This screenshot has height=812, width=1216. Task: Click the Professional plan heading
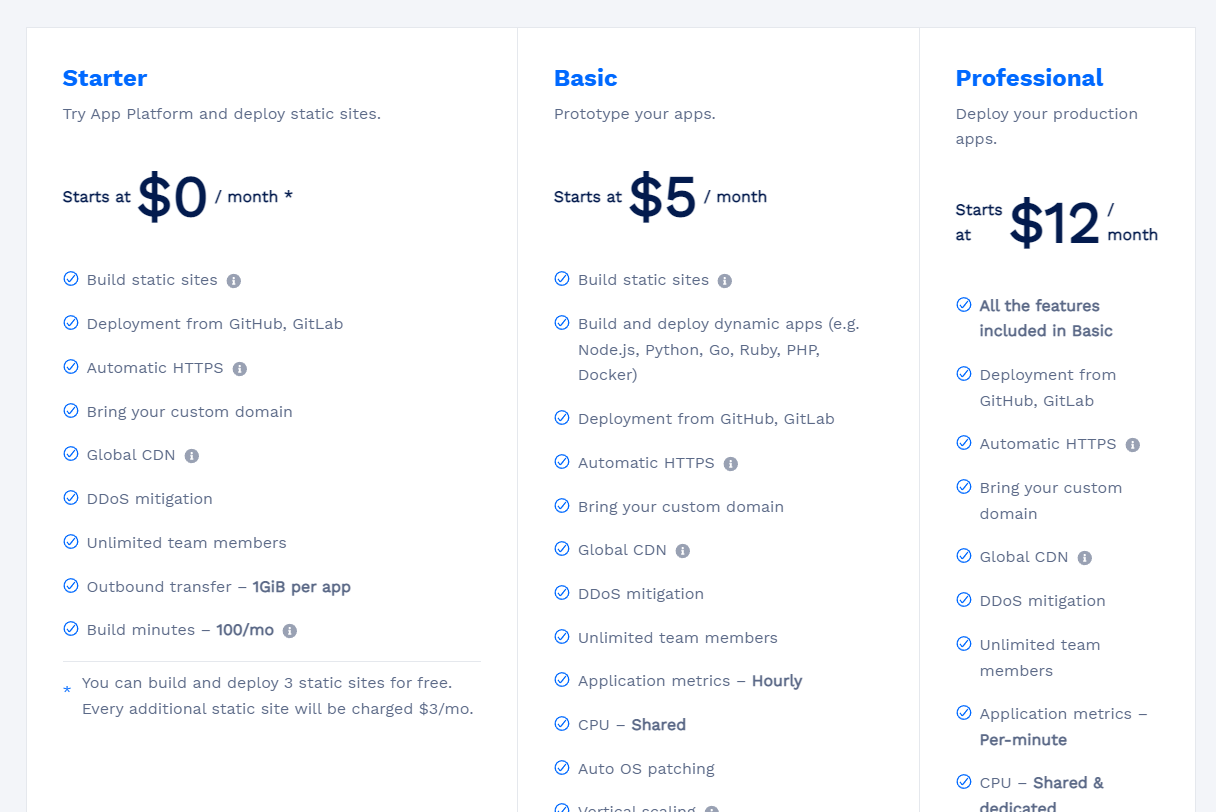[1029, 78]
